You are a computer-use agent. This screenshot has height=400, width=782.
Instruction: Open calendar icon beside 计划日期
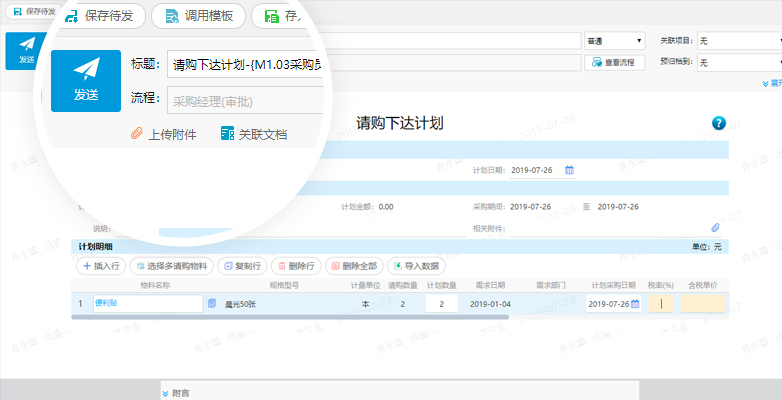(569, 170)
